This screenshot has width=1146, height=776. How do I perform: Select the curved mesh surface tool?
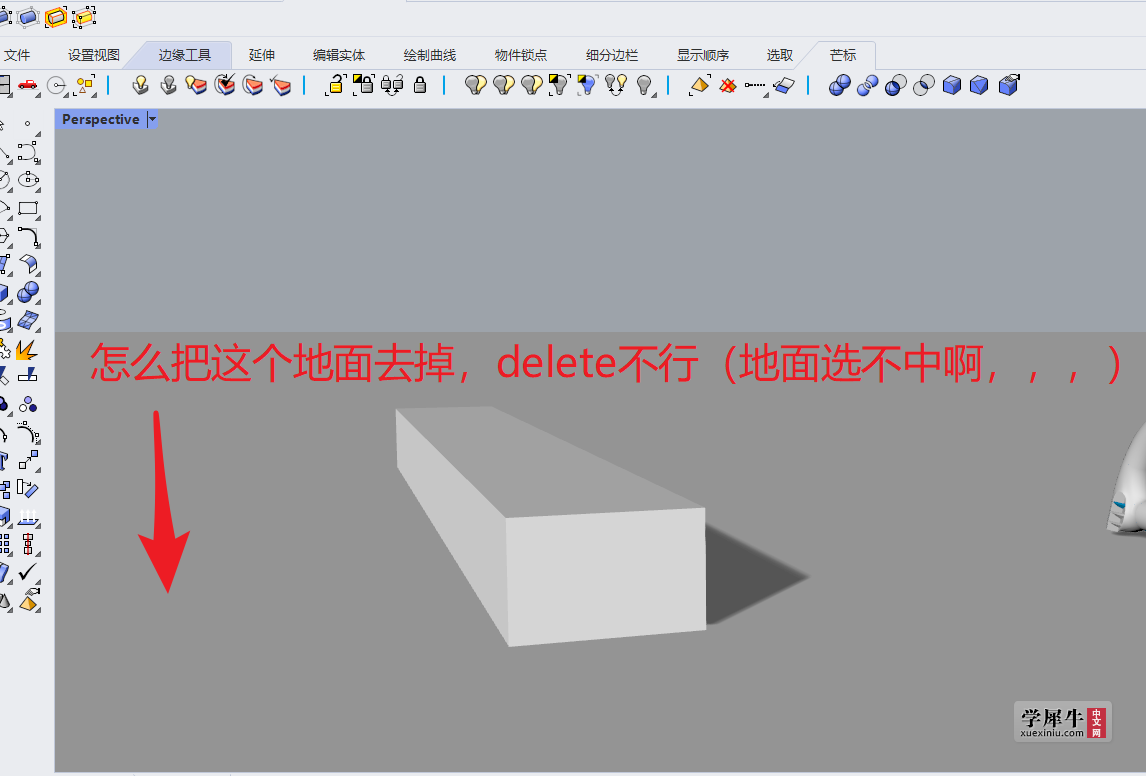28,320
